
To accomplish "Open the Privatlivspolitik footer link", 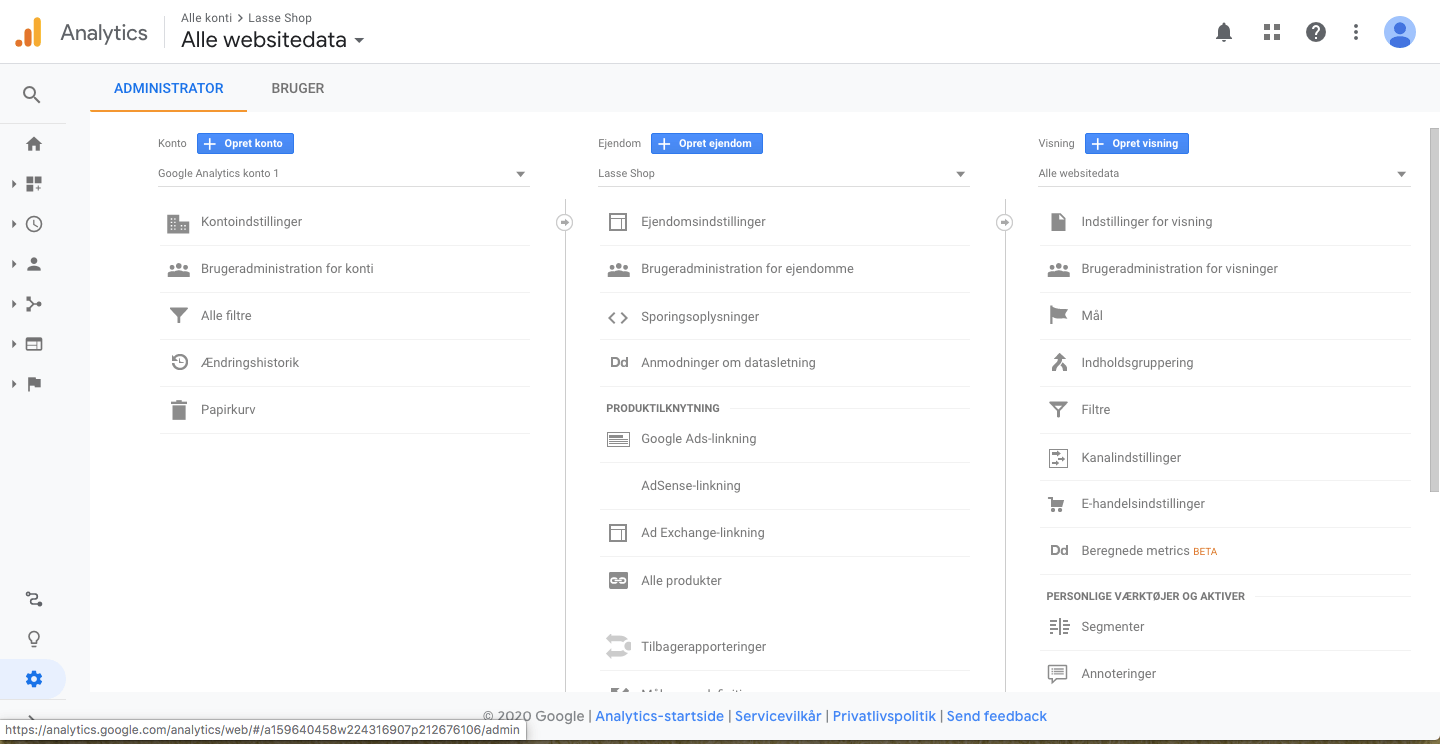I will [884, 716].
